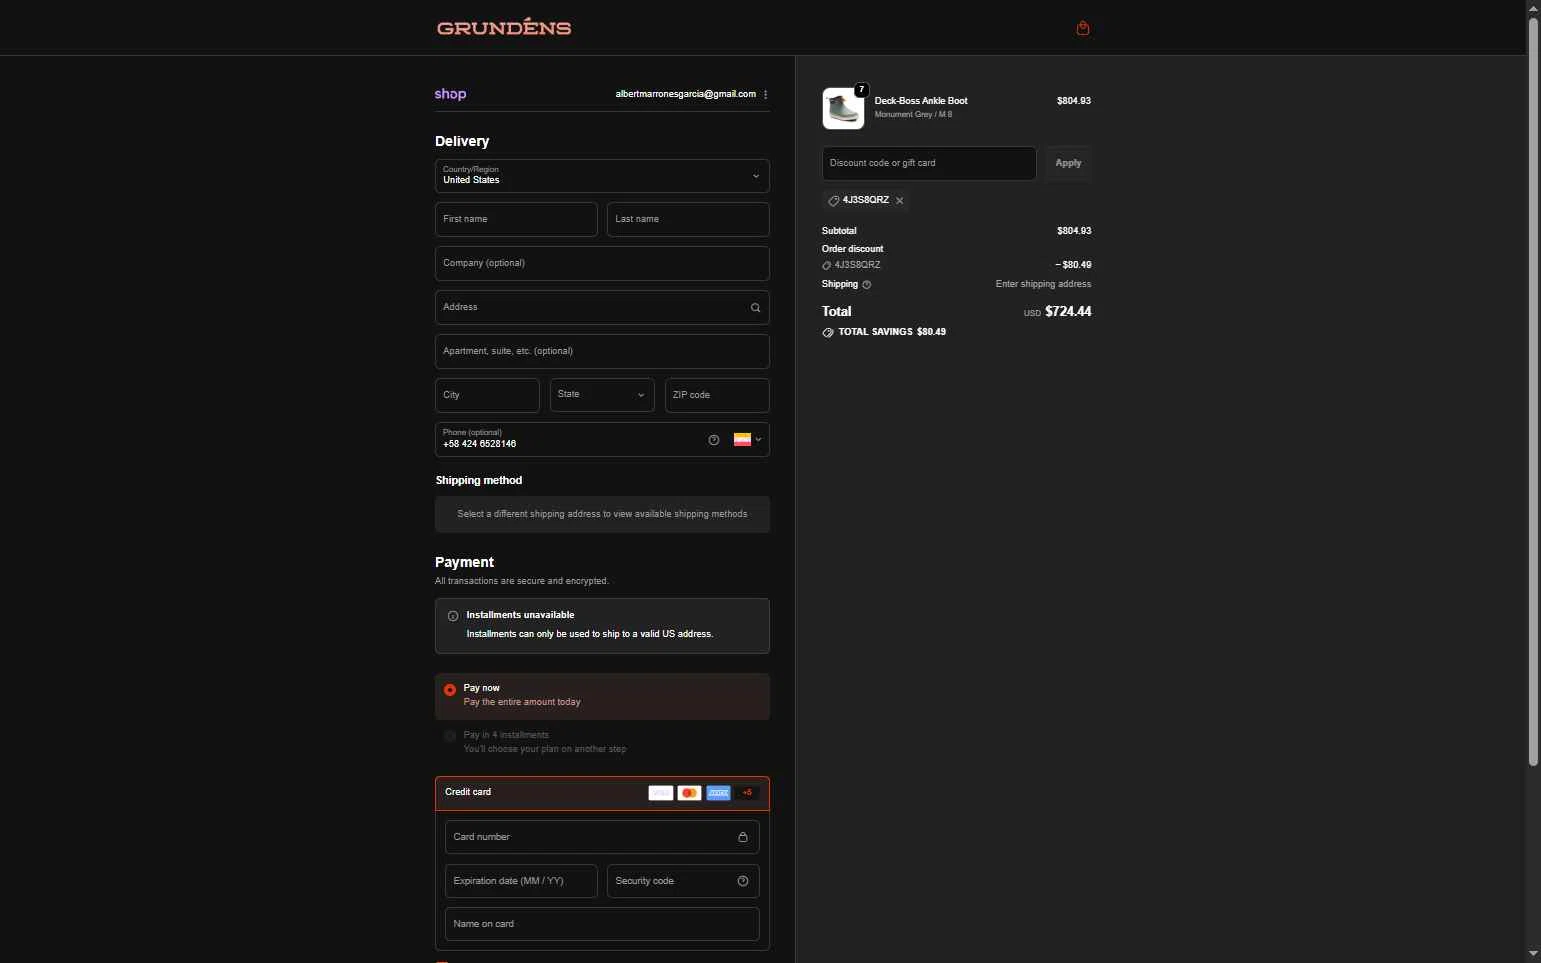Open account options menu next to email
Screen dimensions: 1541x963
click(x=766, y=94)
